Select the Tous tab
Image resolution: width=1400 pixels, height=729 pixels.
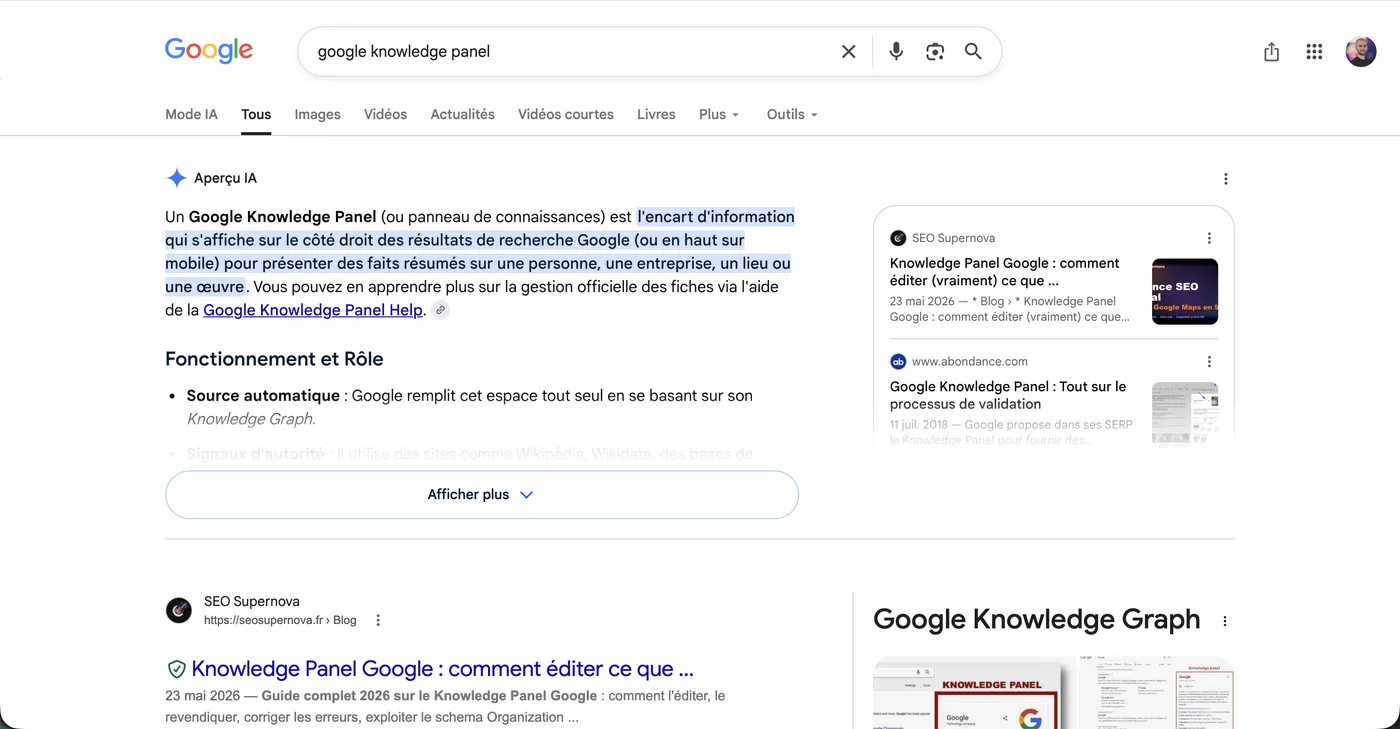pos(256,114)
